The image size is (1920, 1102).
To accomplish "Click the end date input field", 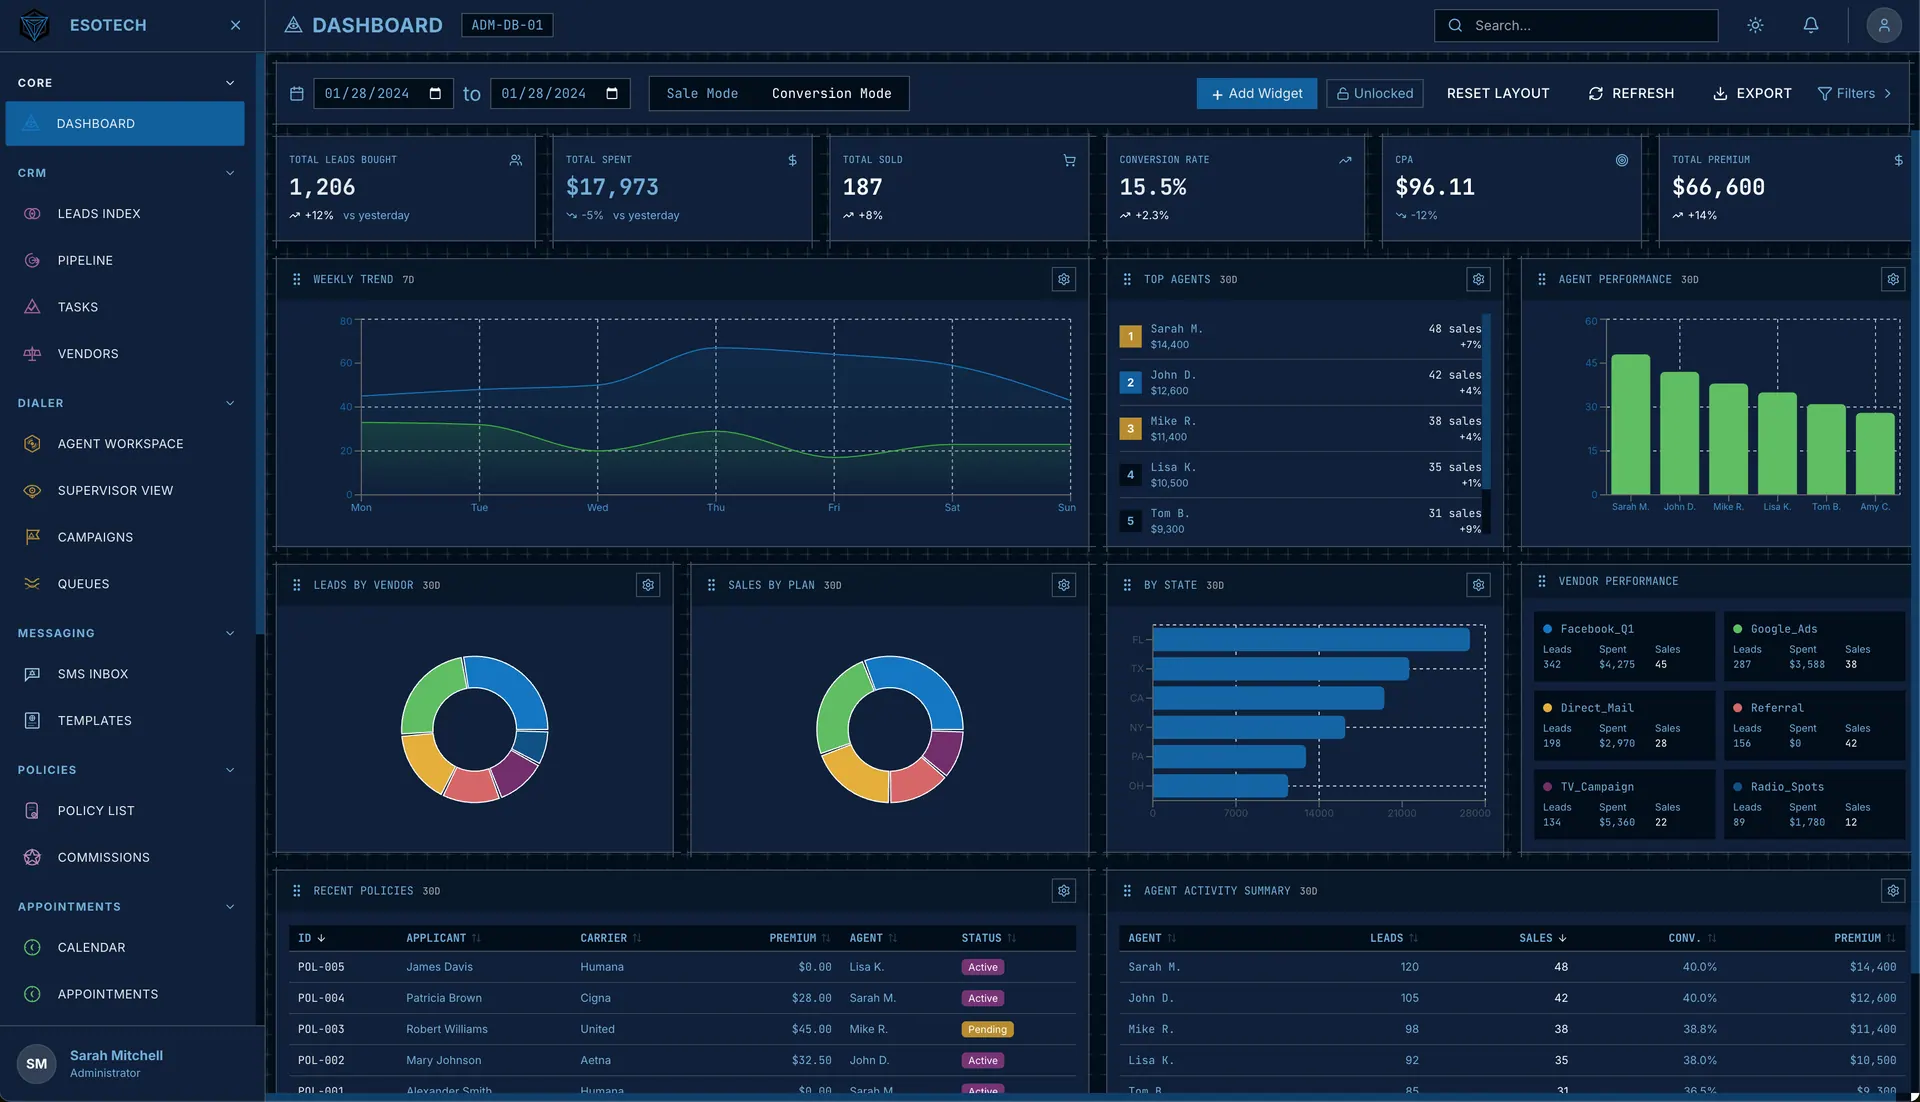I will click(x=560, y=93).
